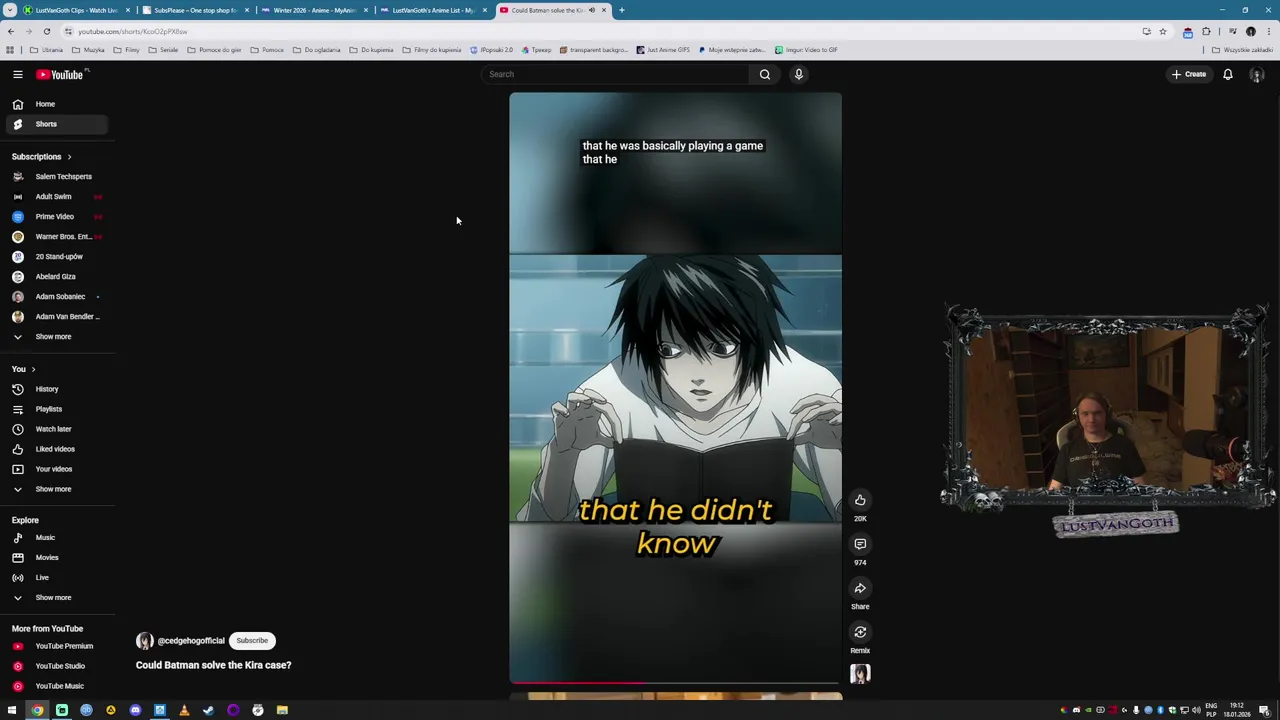The image size is (1280, 720).
Task: Share this Short
Action: (x=860, y=588)
